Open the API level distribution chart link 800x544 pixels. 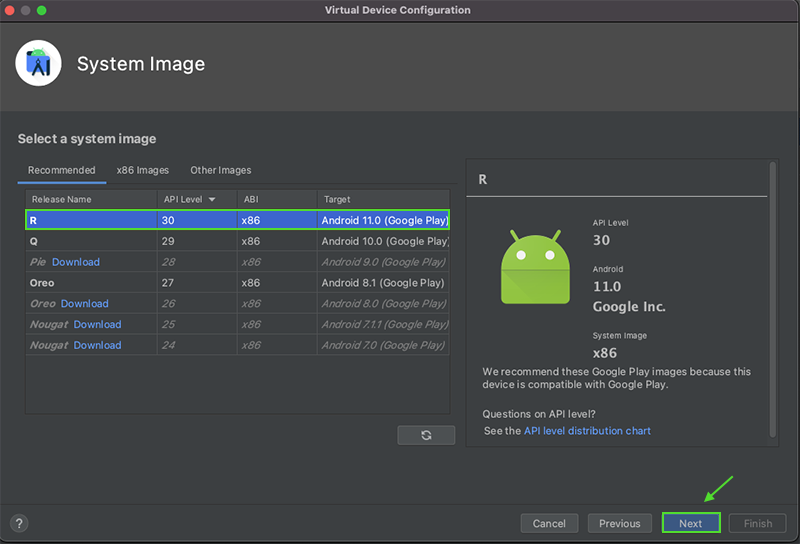tap(587, 431)
